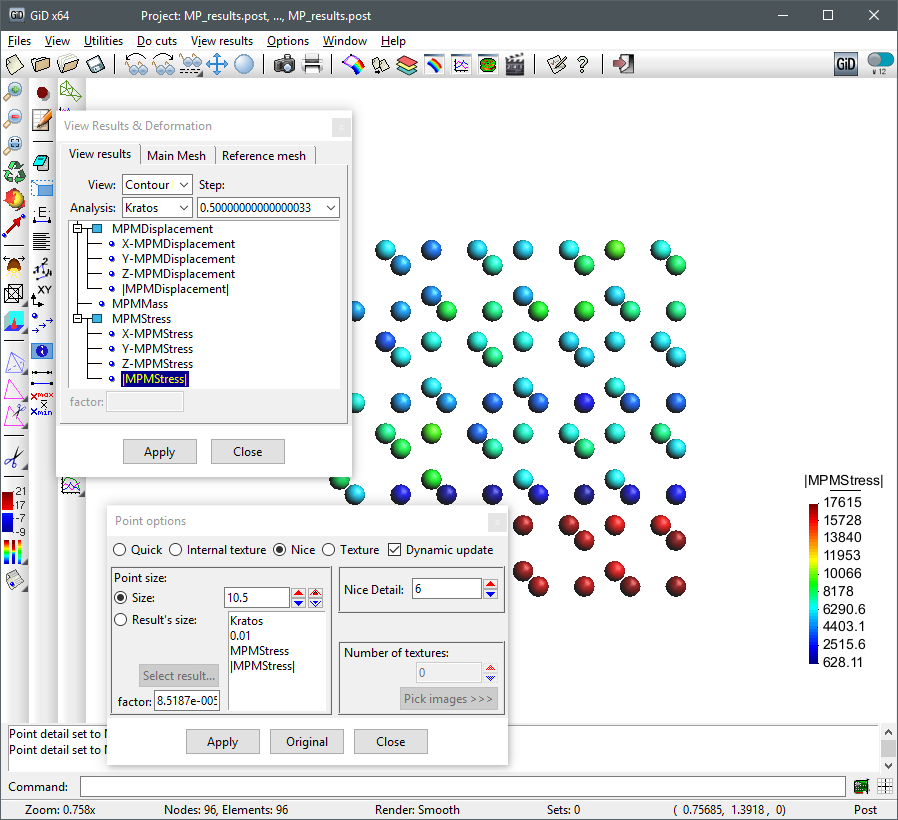Click the green recycle redraw icon

[14, 171]
